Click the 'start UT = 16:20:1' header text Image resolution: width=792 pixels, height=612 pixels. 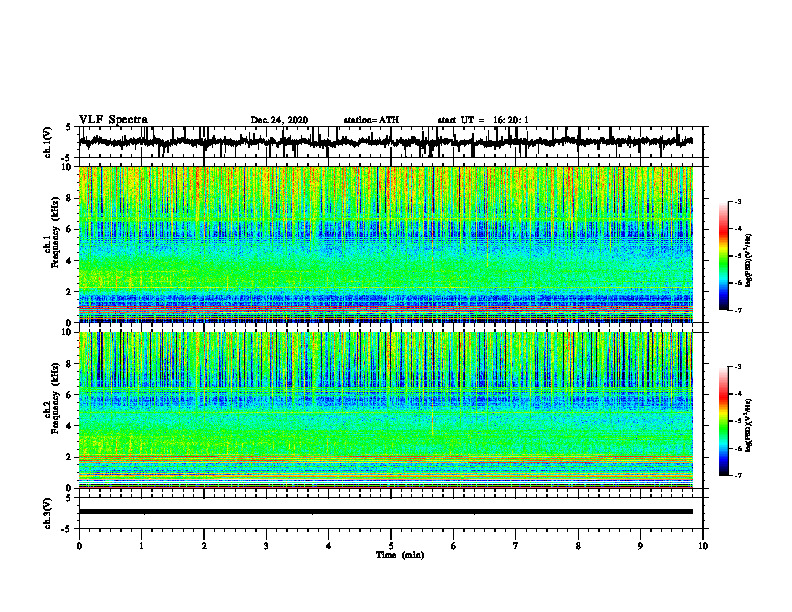(483, 120)
